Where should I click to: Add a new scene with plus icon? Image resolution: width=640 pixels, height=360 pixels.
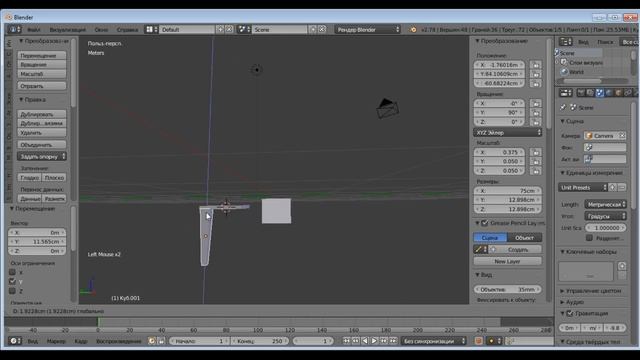313,29
